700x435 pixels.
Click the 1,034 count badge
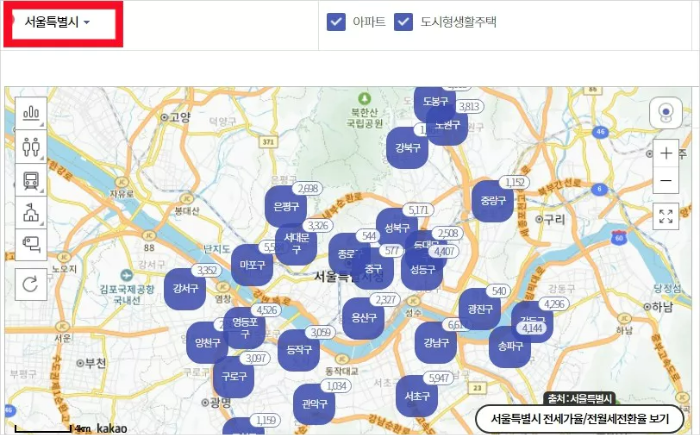336,385
